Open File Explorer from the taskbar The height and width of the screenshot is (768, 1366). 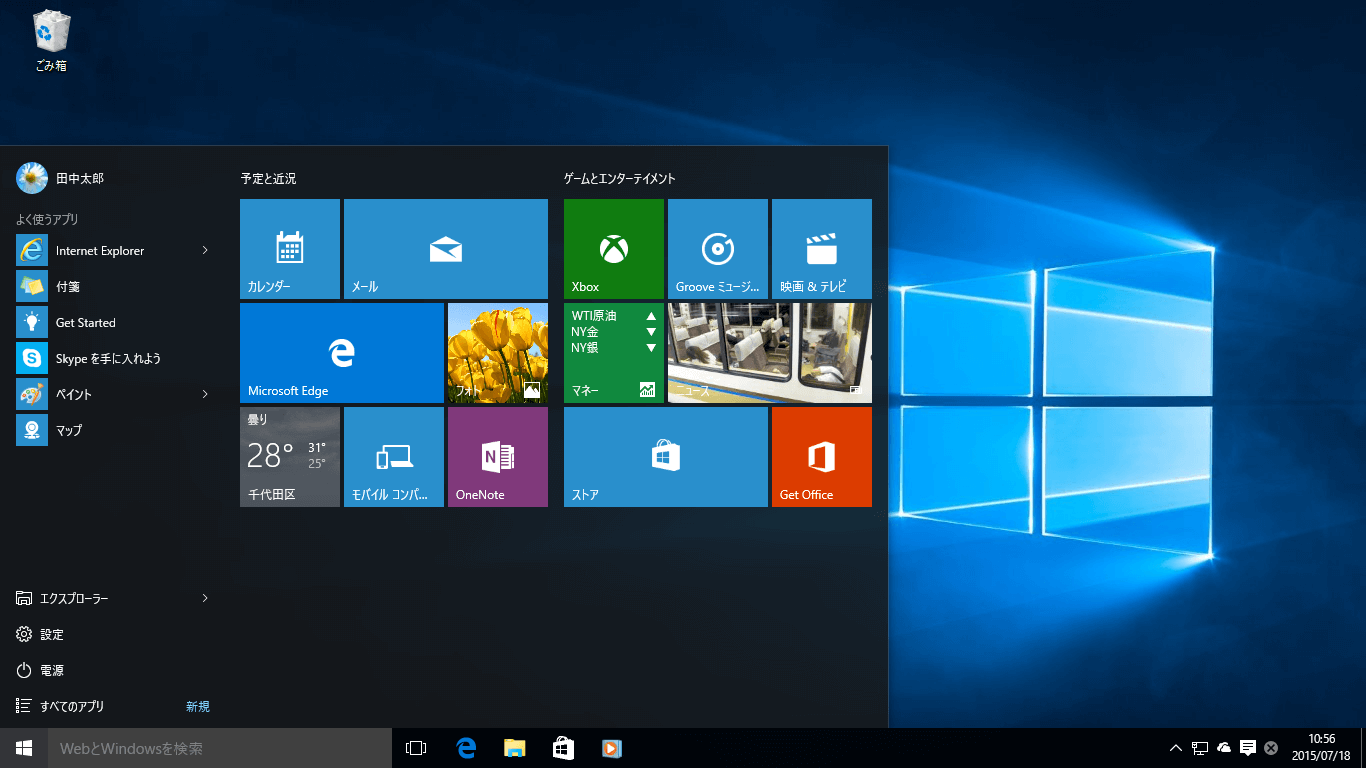(x=514, y=748)
